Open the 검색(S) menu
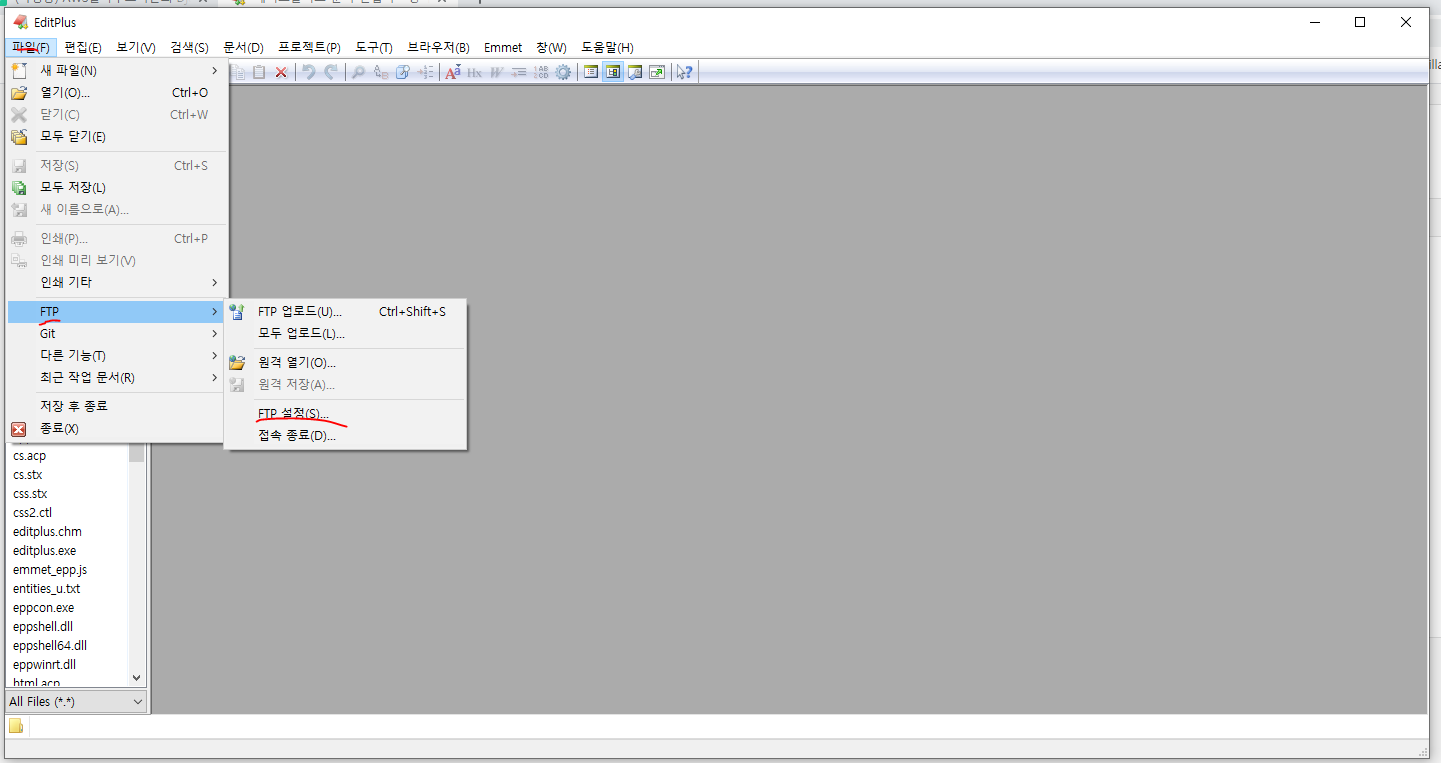 (x=190, y=47)
